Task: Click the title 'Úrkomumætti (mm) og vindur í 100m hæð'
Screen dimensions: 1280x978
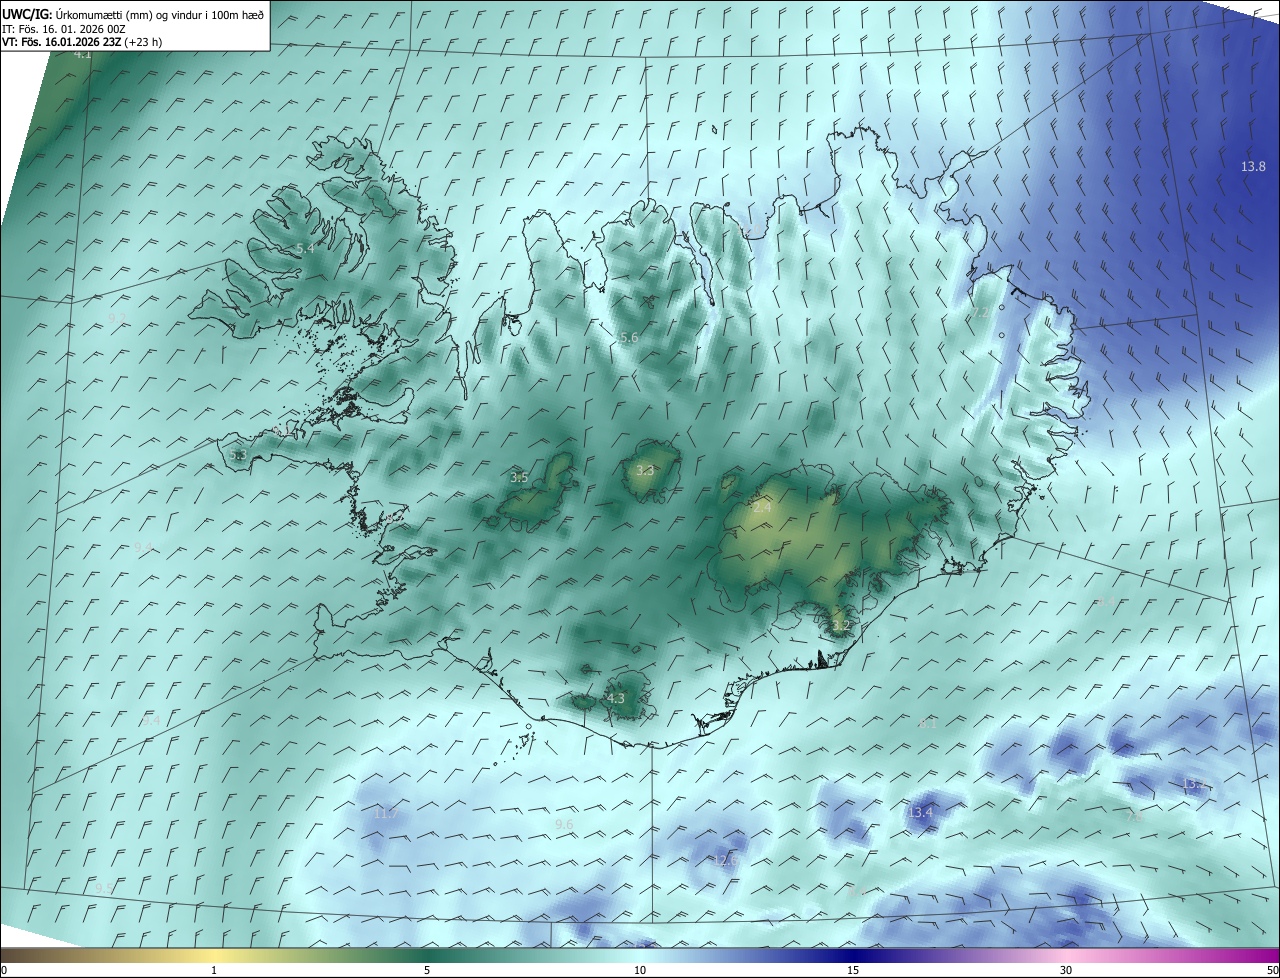Action: (x=160, y=14)
